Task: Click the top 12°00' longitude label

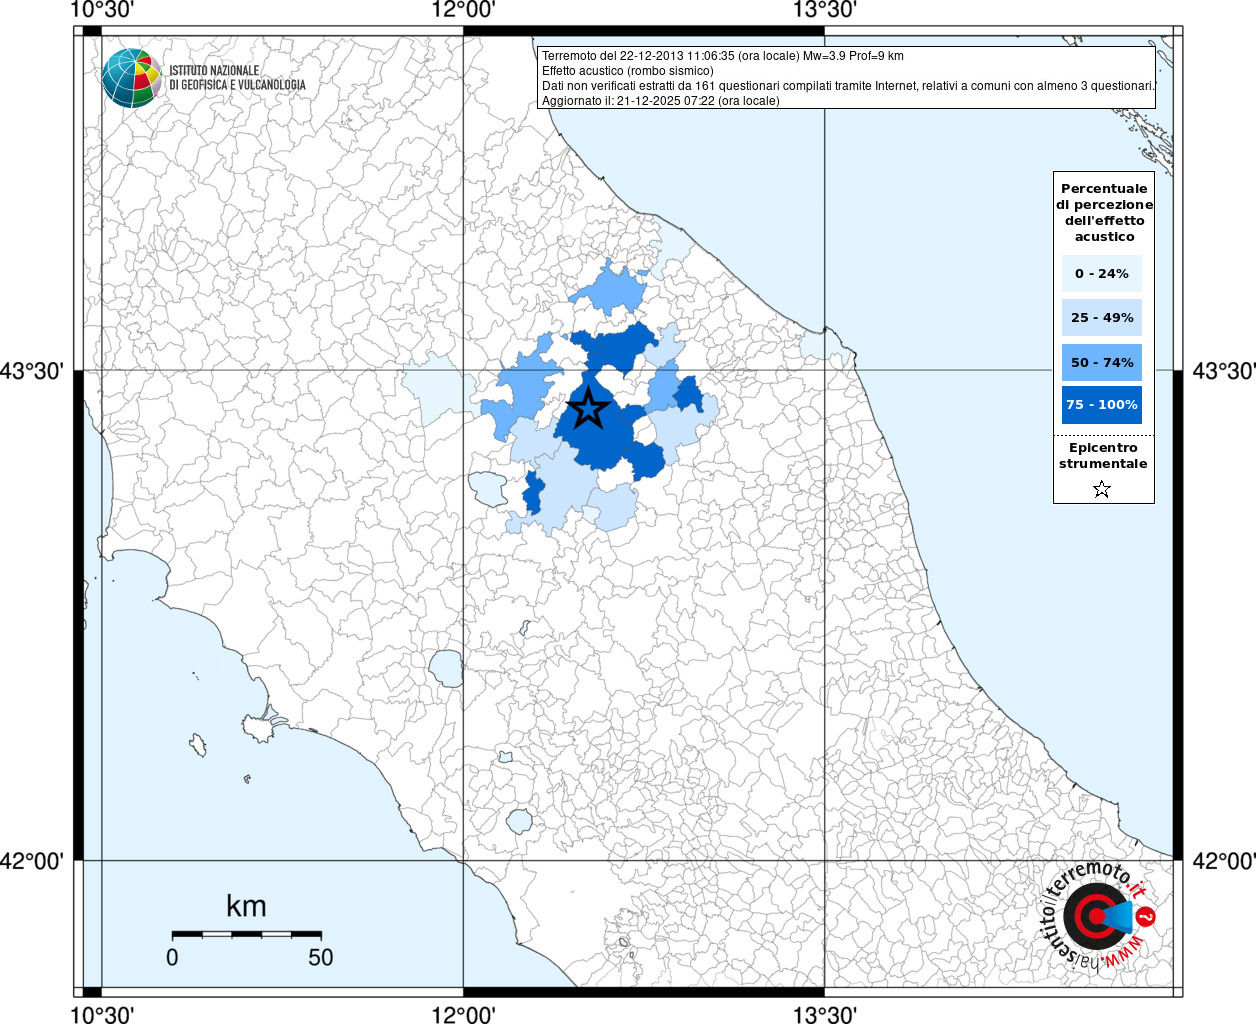Action: pyautogui.click(x=463, y=10)
